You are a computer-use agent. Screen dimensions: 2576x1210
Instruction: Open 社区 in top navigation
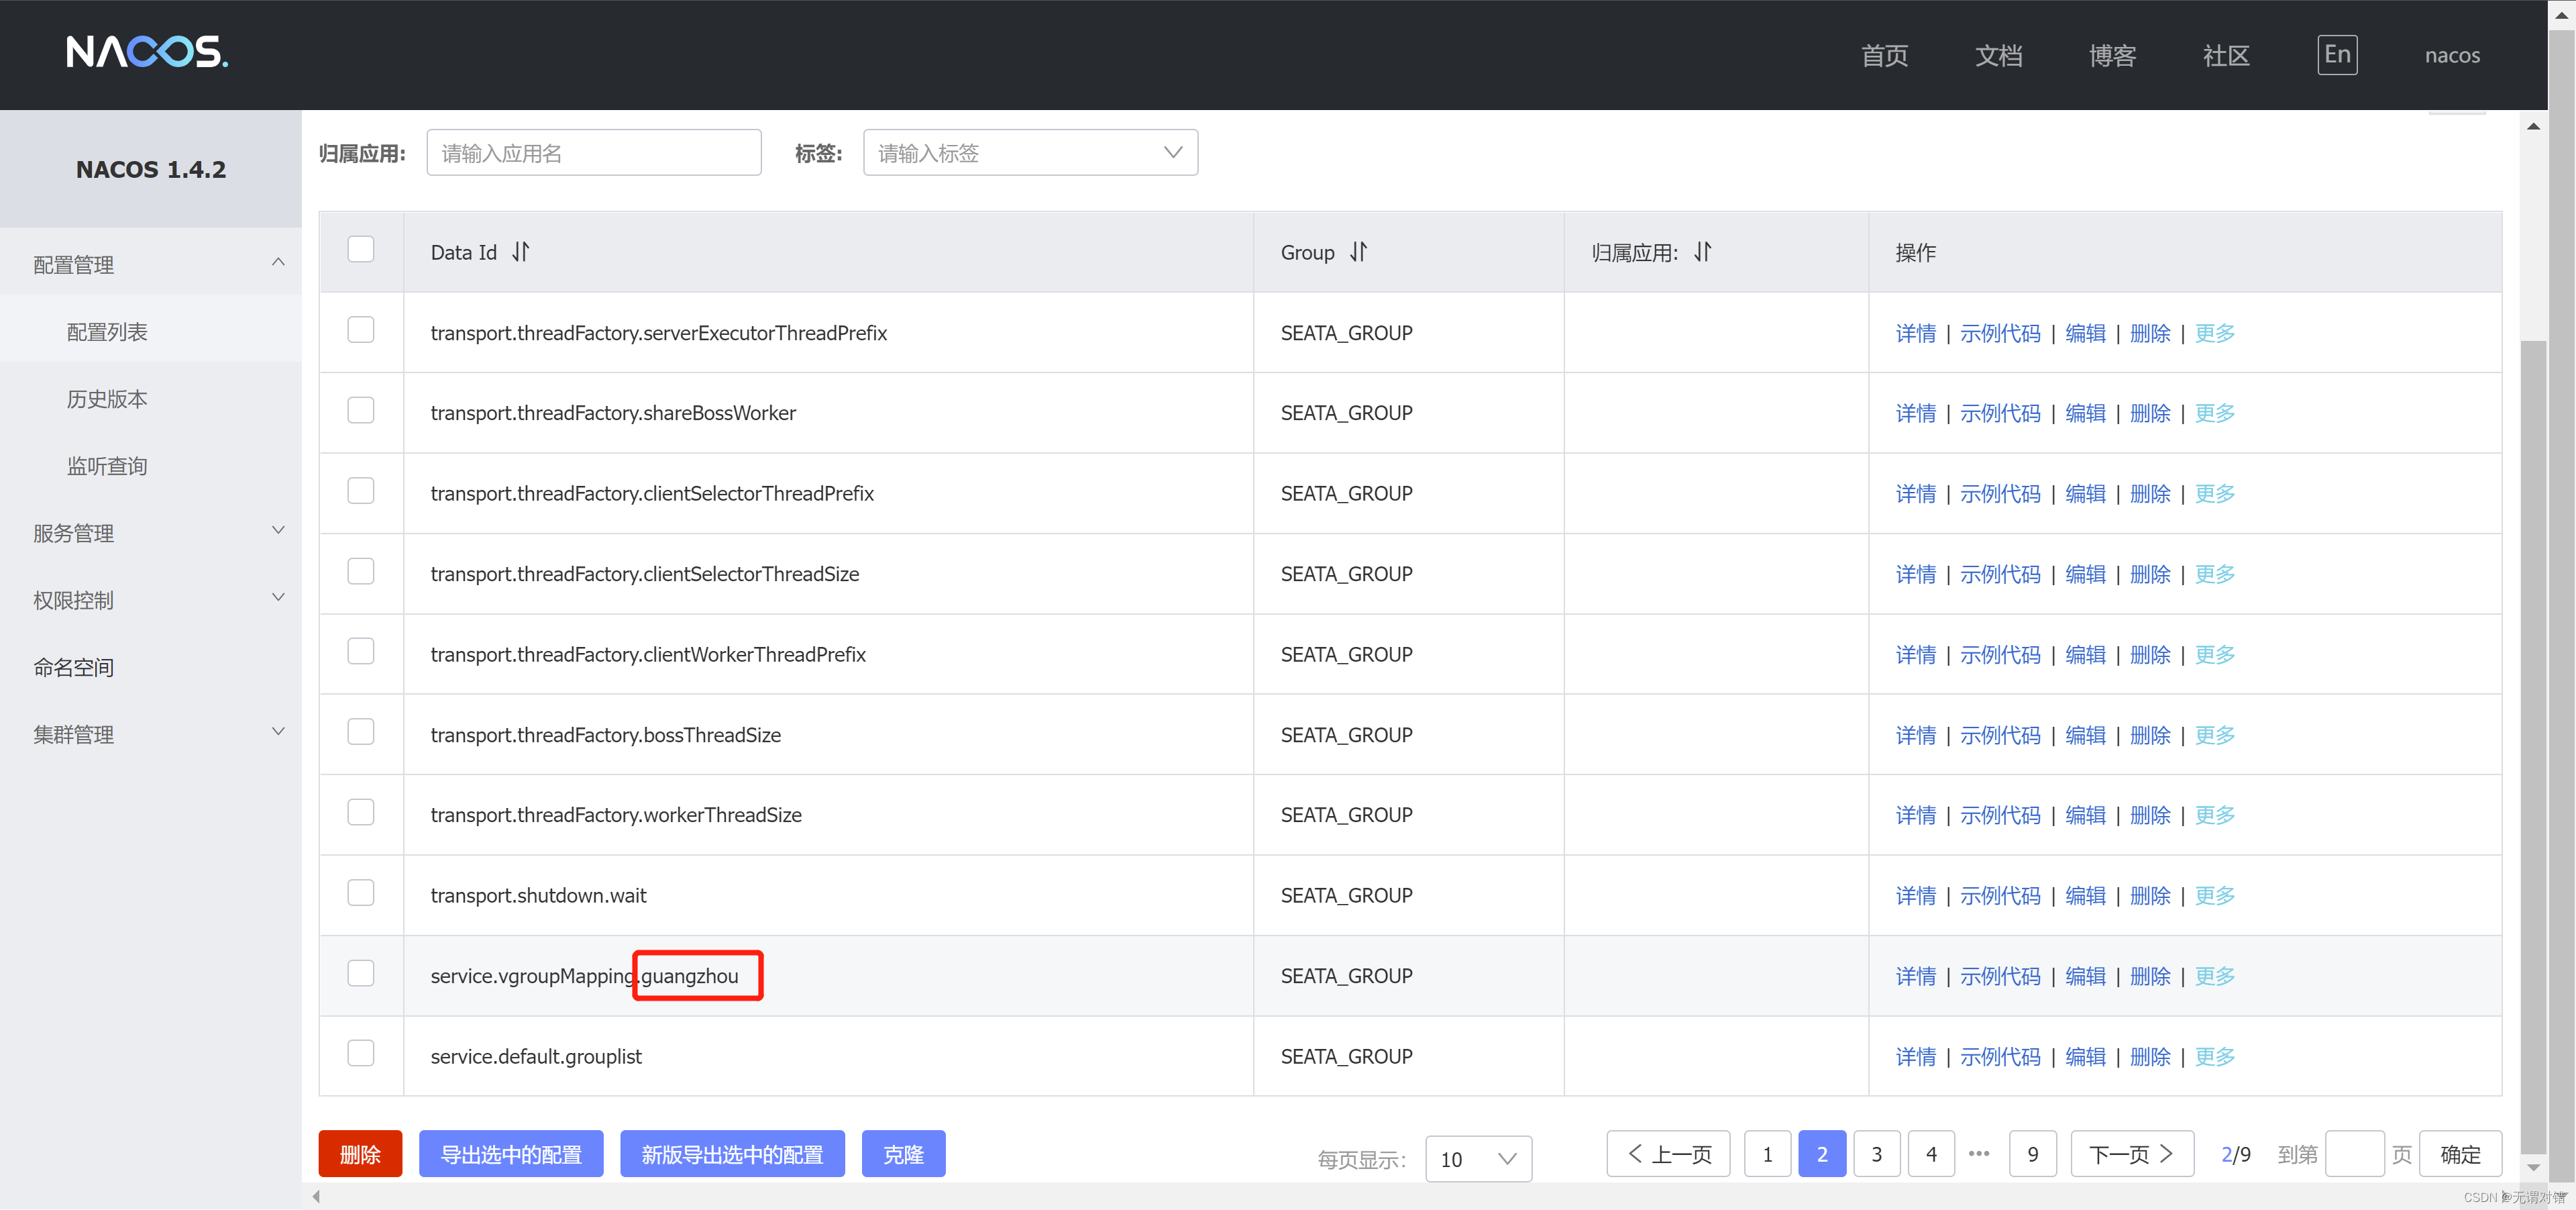[2226, 55]
